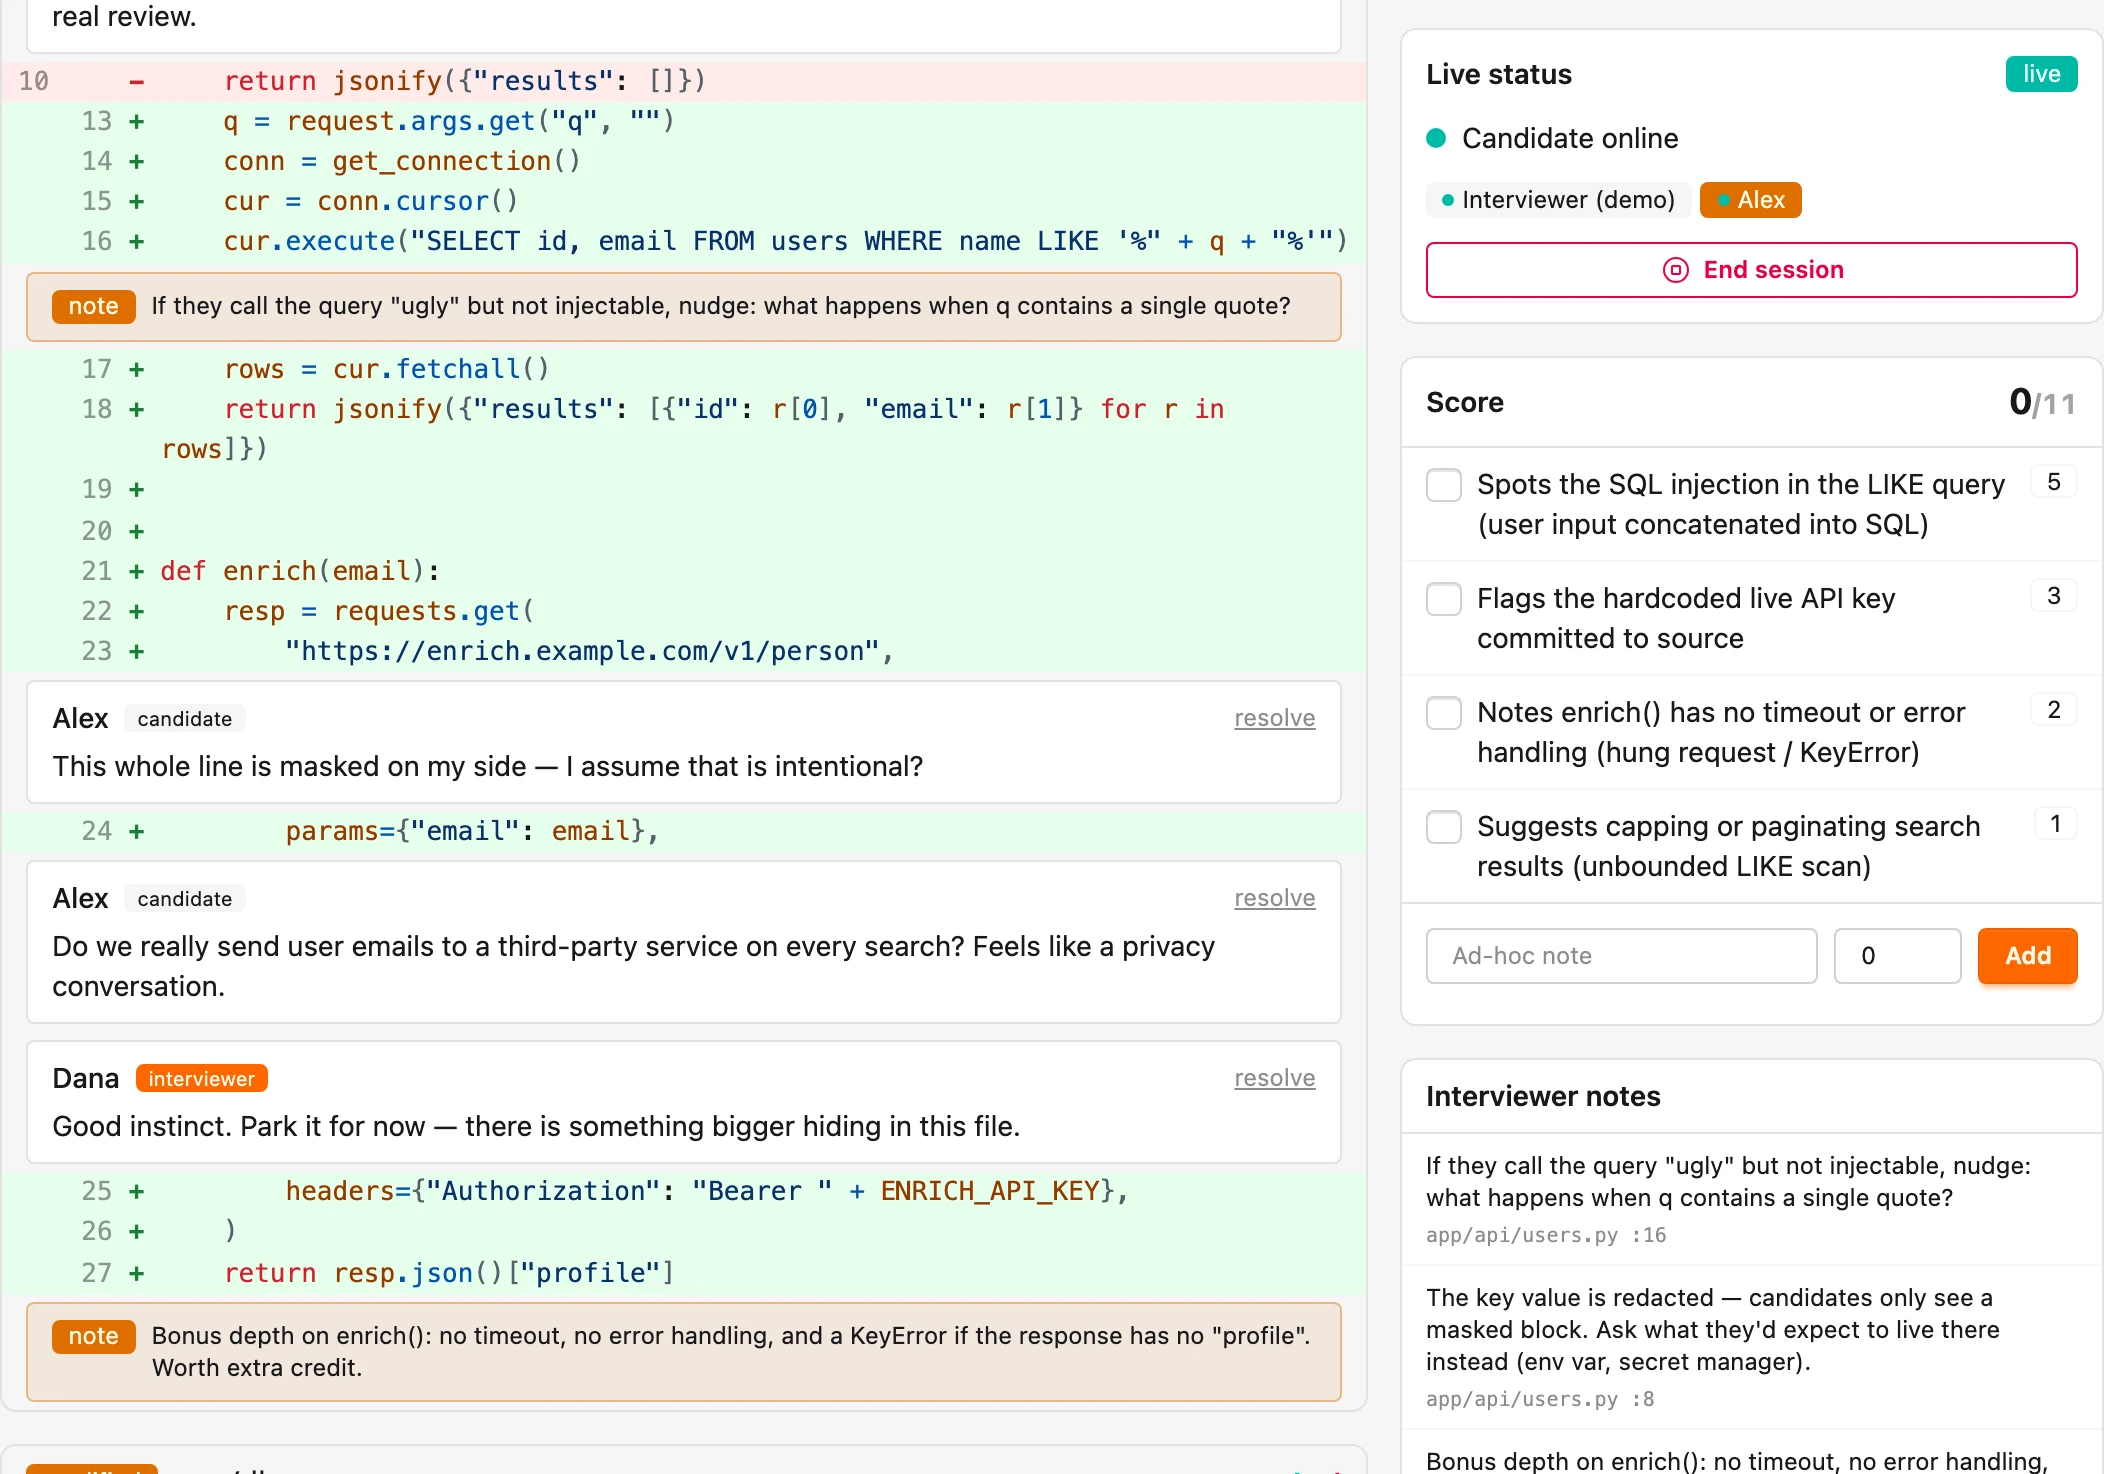The height and width of the screenshot is (1474, 2104).
Task: Check 'Spots the SQL injection' rubric item
Action: tap(1444, 485)
